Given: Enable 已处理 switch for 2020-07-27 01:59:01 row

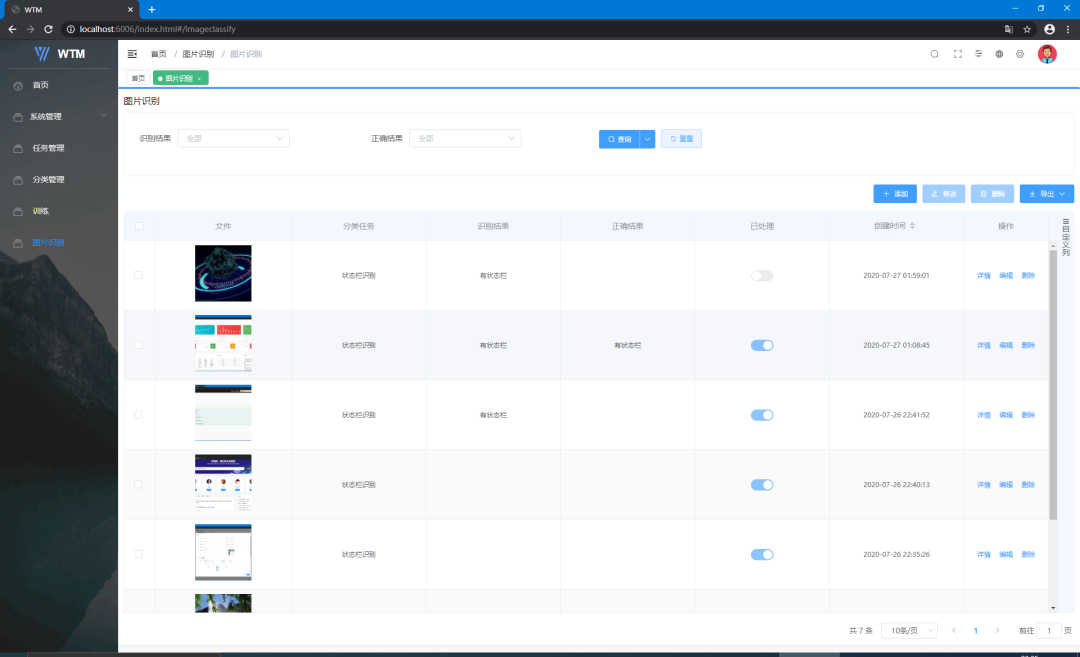Looking at the screenshot, I should 762,275.
